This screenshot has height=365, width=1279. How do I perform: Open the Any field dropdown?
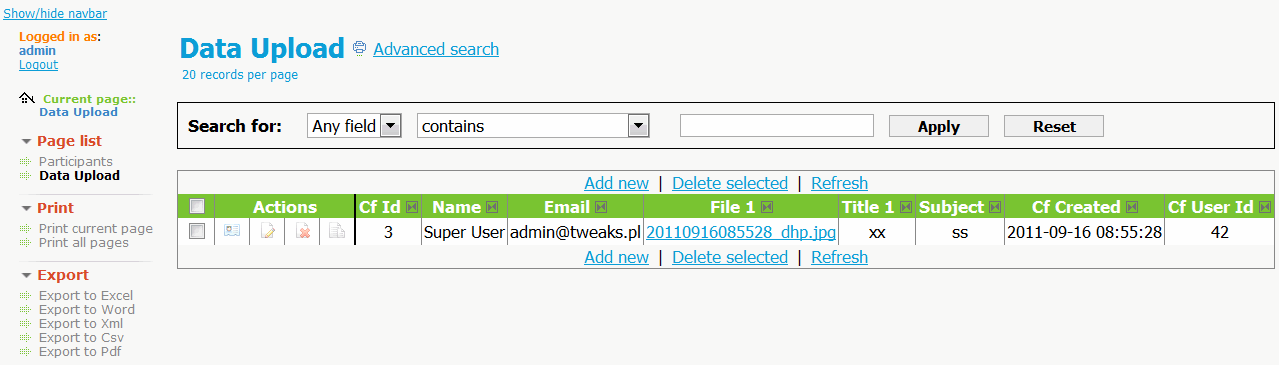[355, 126]
